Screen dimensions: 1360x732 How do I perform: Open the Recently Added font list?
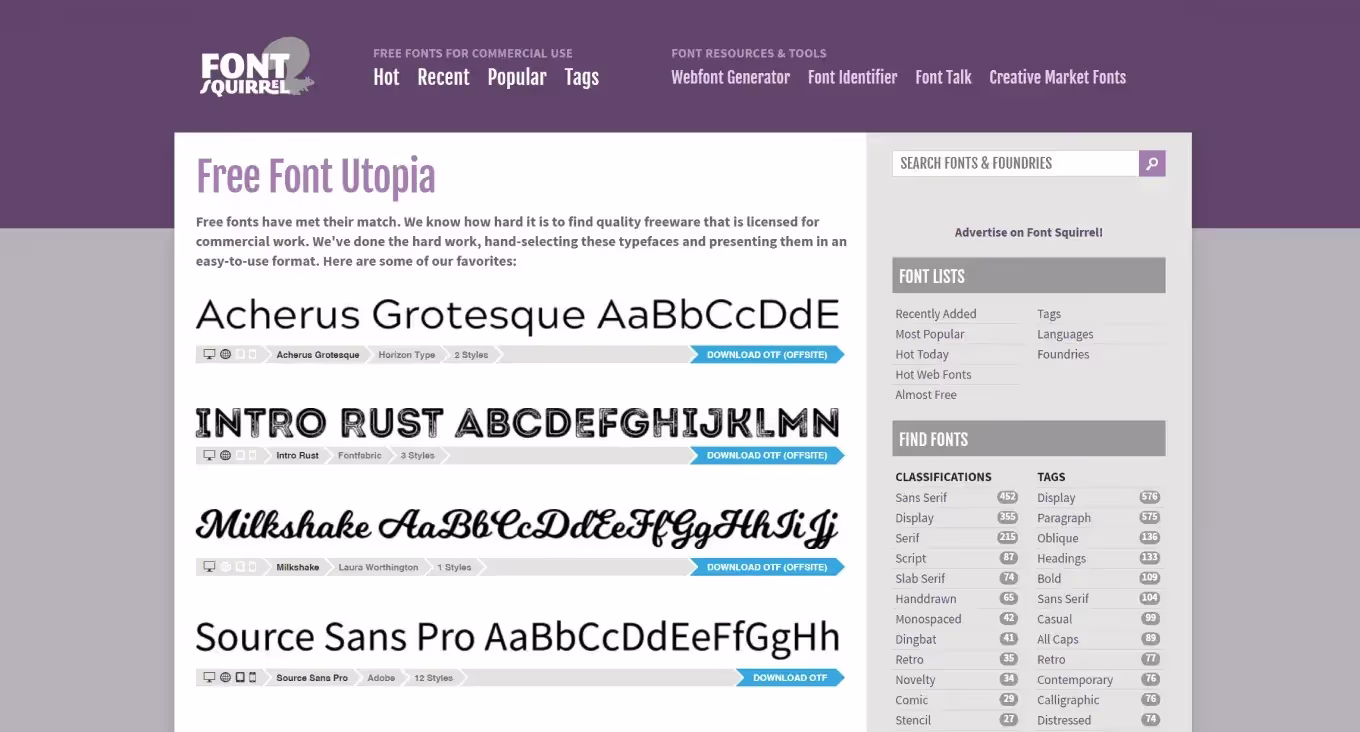coord(935,314)
